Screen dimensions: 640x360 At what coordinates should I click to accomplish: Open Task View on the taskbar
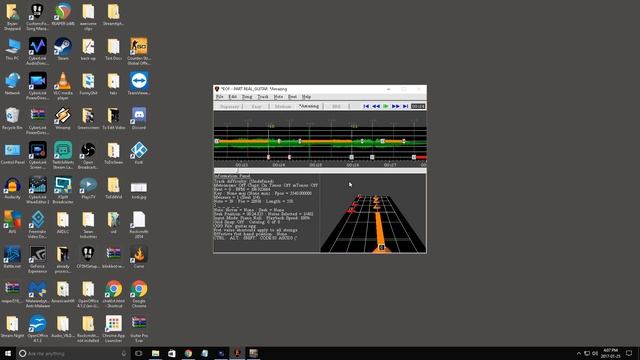139,353
